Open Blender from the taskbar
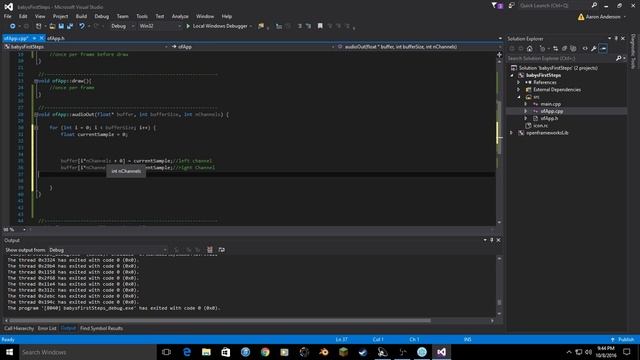This screenshot has width=640, height=360. click(324, 352)
